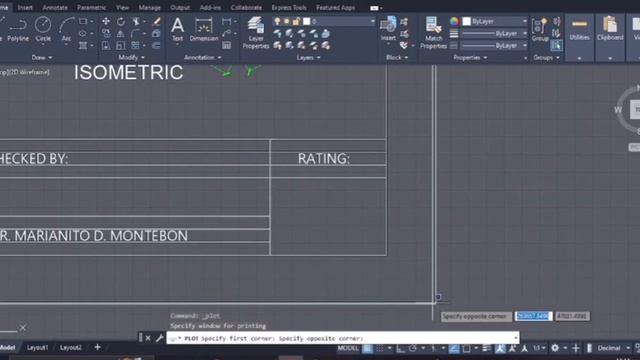Screen dimensions: 640x360
Task: Toggle polar tracking in status bar
Action: (413, 348)
